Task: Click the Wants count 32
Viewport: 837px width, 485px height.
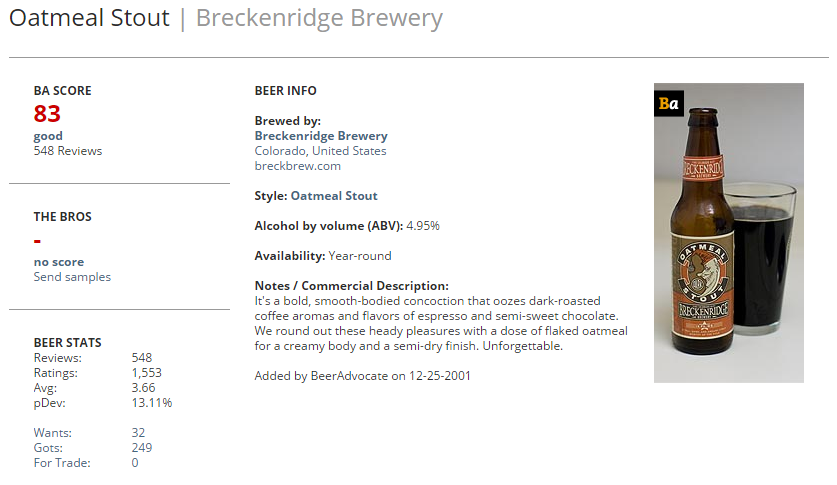Action: click(x=138, y=433)
